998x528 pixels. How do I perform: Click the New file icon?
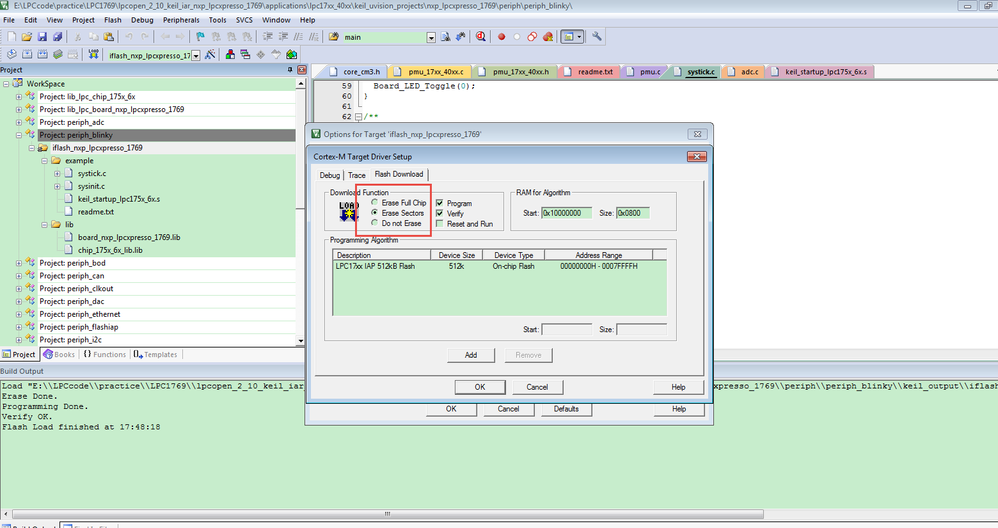click(11, 37)
